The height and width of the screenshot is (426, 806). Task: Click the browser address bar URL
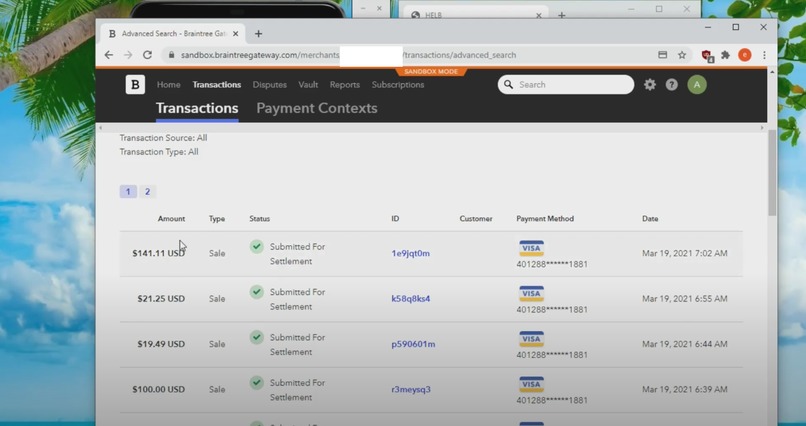tap(348, 55)
